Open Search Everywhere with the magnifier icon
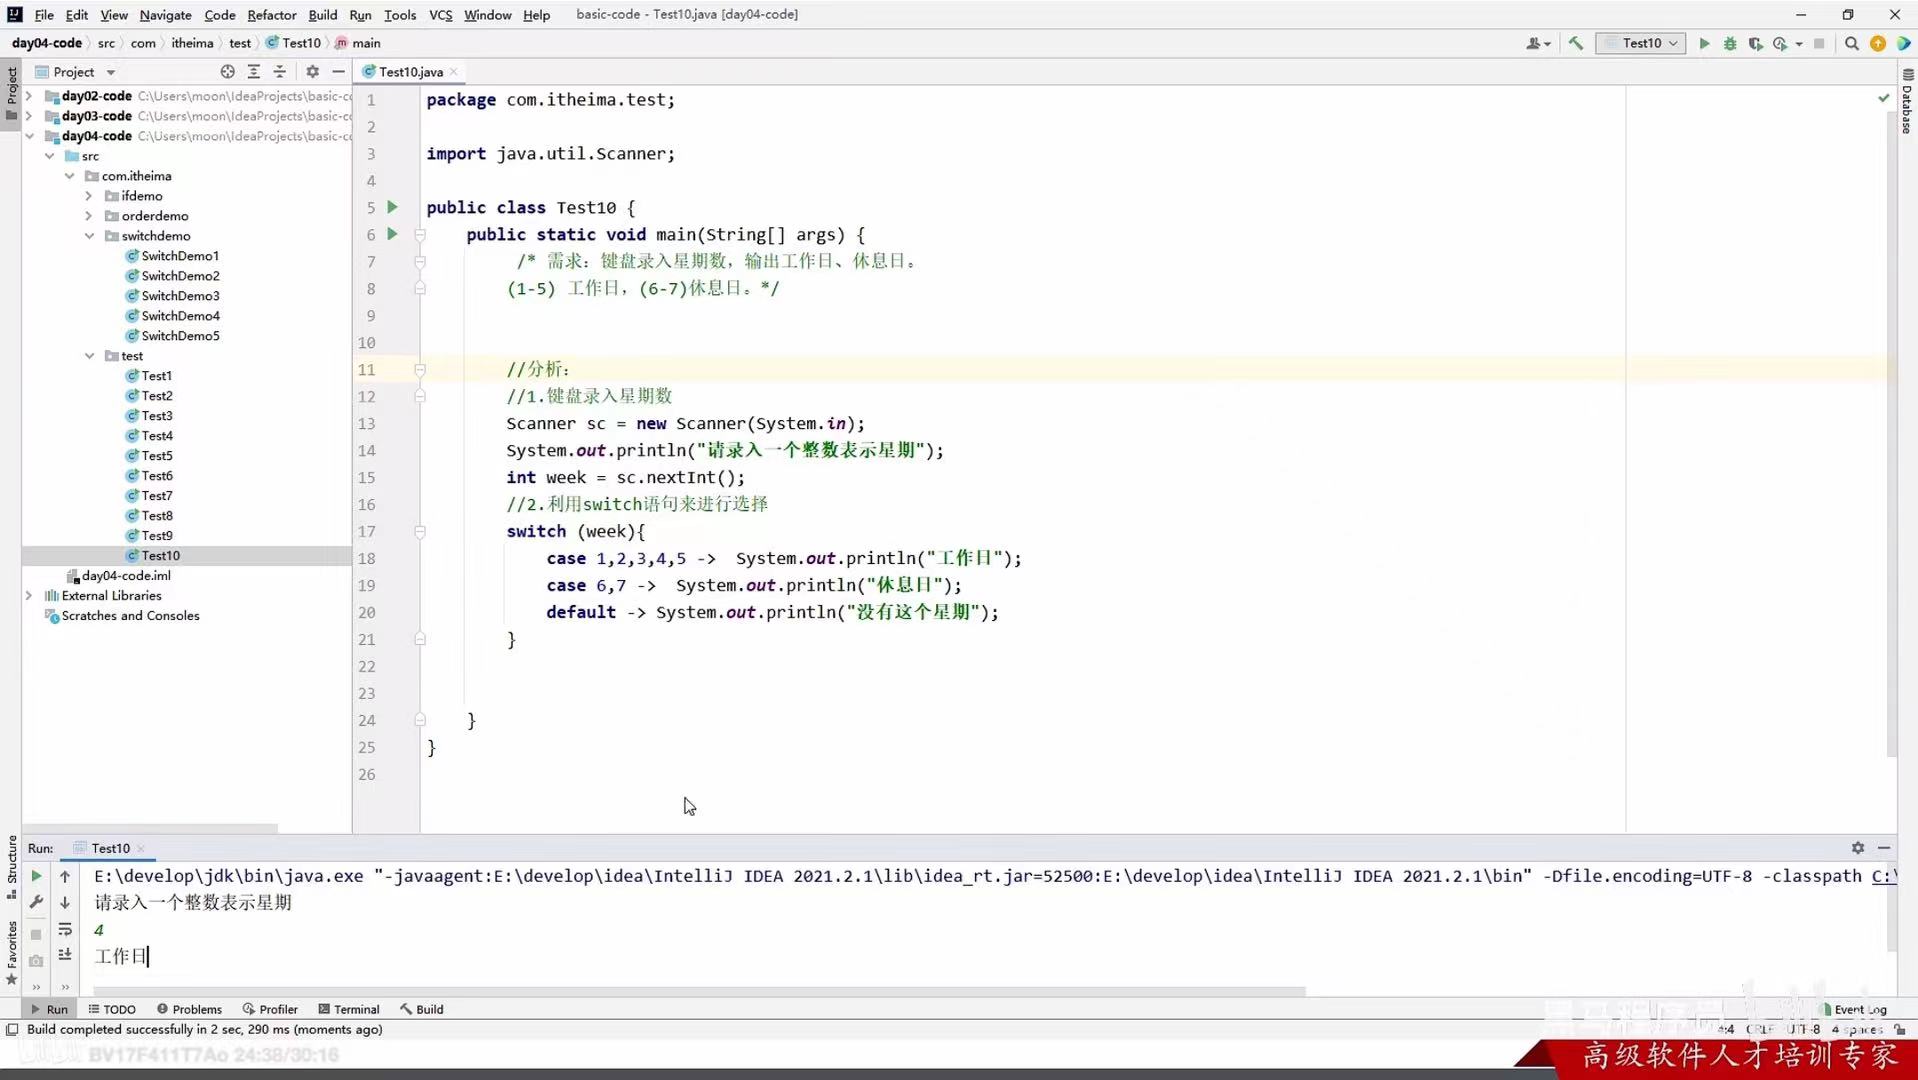 (1852, 44)
